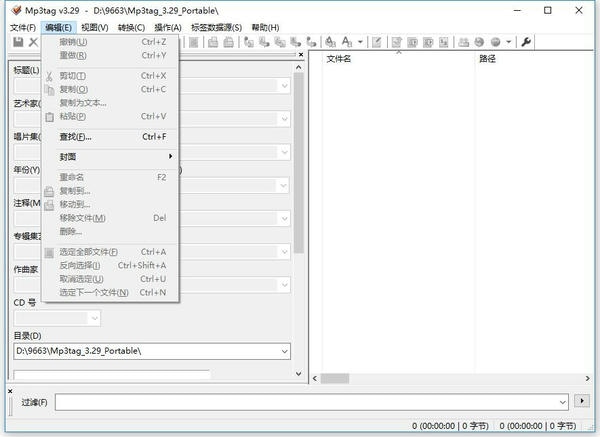Expand the CD 号 field dropdown
Viewport: 600px width, 437px height.
pyautogui.click(x=95, y=318)
